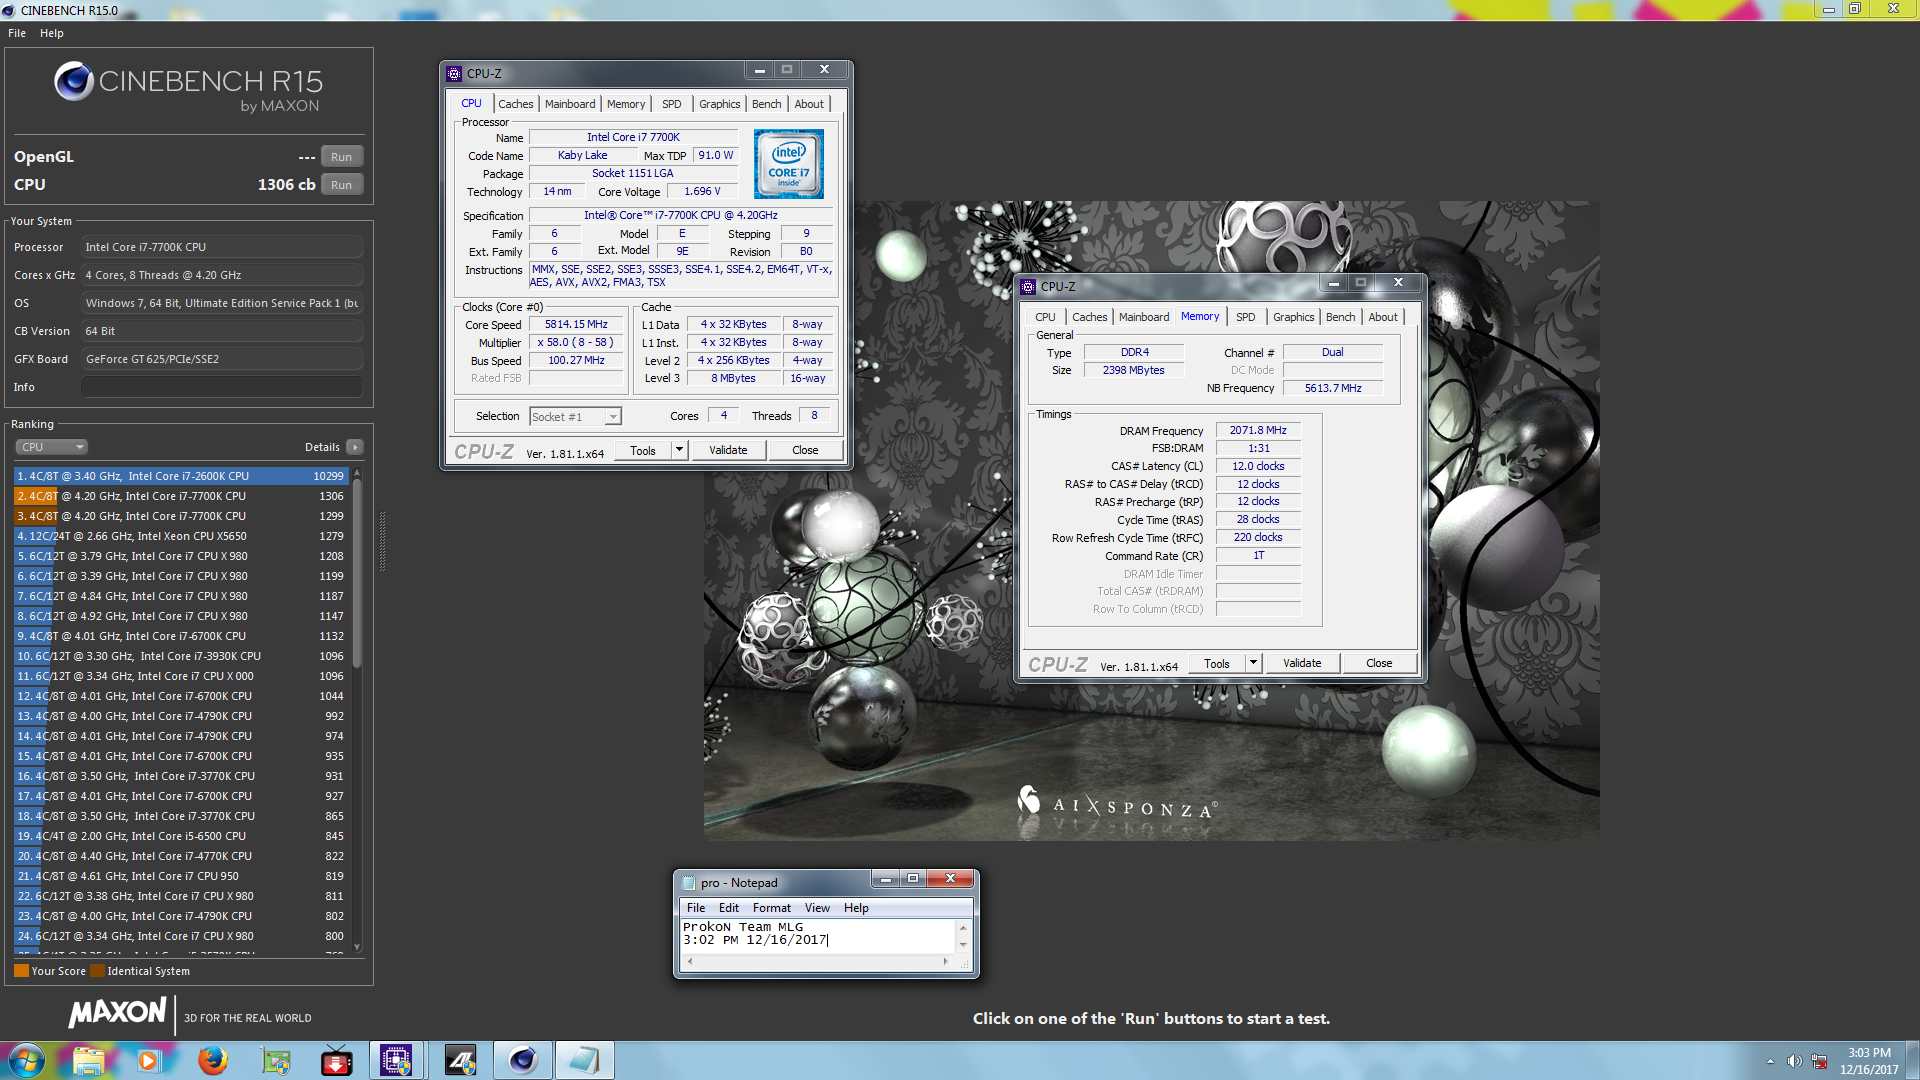The image size is (1920, 1080).
Task: Click the icon in the CPU-Z Memory window title bar
Action: point(1028,286)
